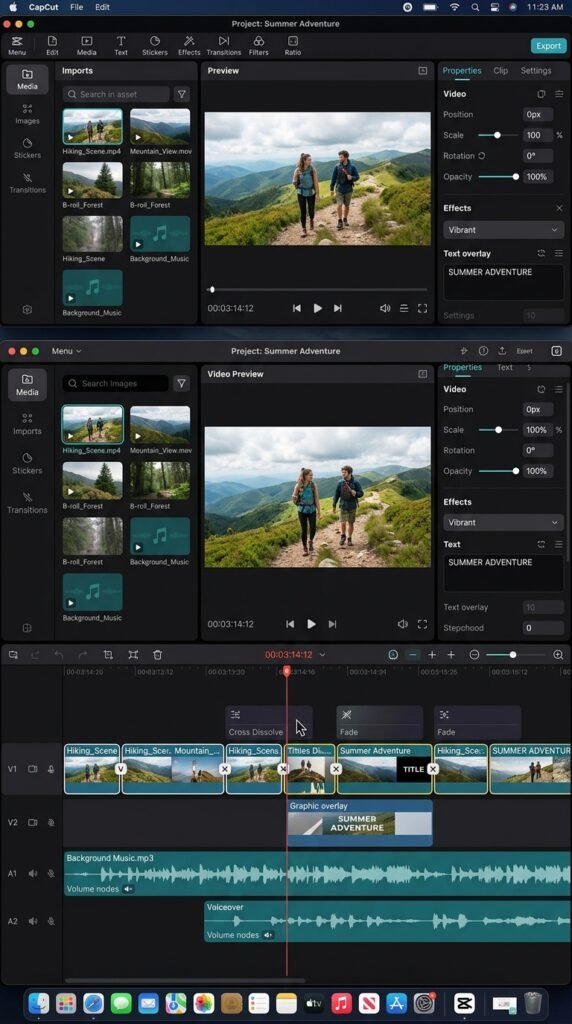Screen dimensions: 572x1024
Task: Open Safari from the Dock
Action: [93, 1002]
